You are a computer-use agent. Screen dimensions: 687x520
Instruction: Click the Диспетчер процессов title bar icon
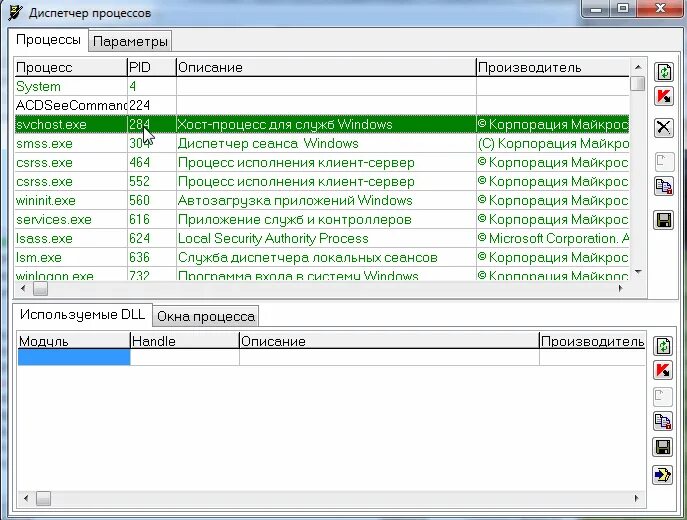15,12
